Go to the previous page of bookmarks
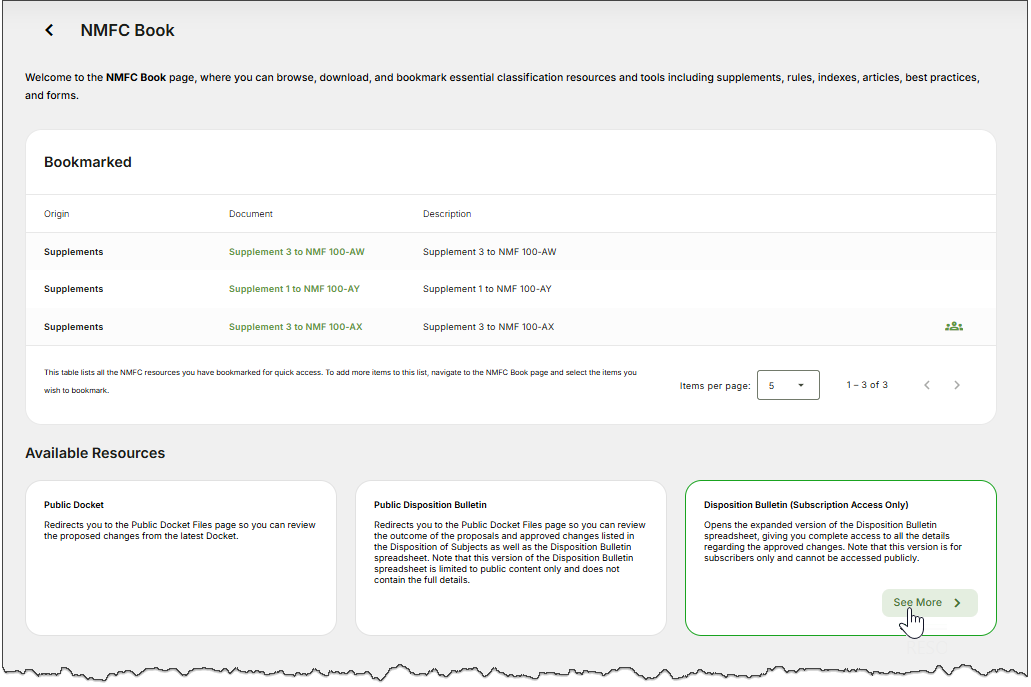 (x=927, y=385)
